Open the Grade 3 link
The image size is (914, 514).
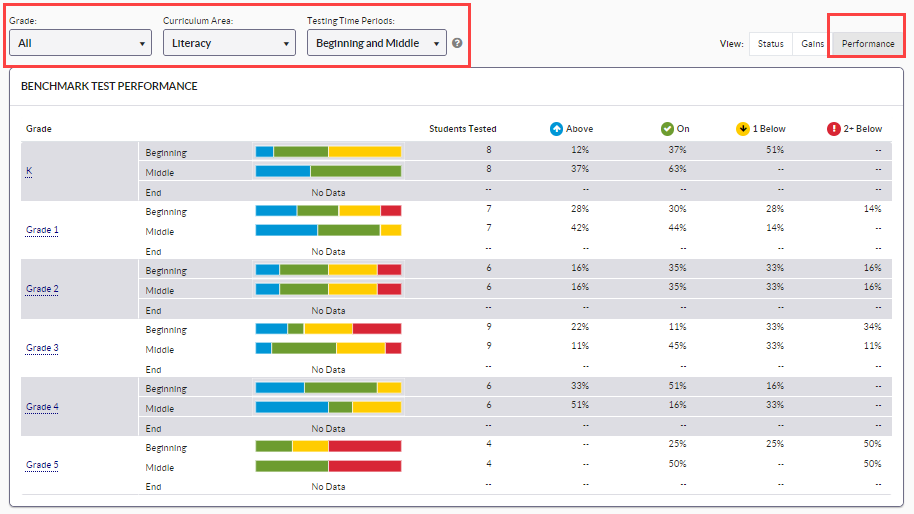coord(42,348)
